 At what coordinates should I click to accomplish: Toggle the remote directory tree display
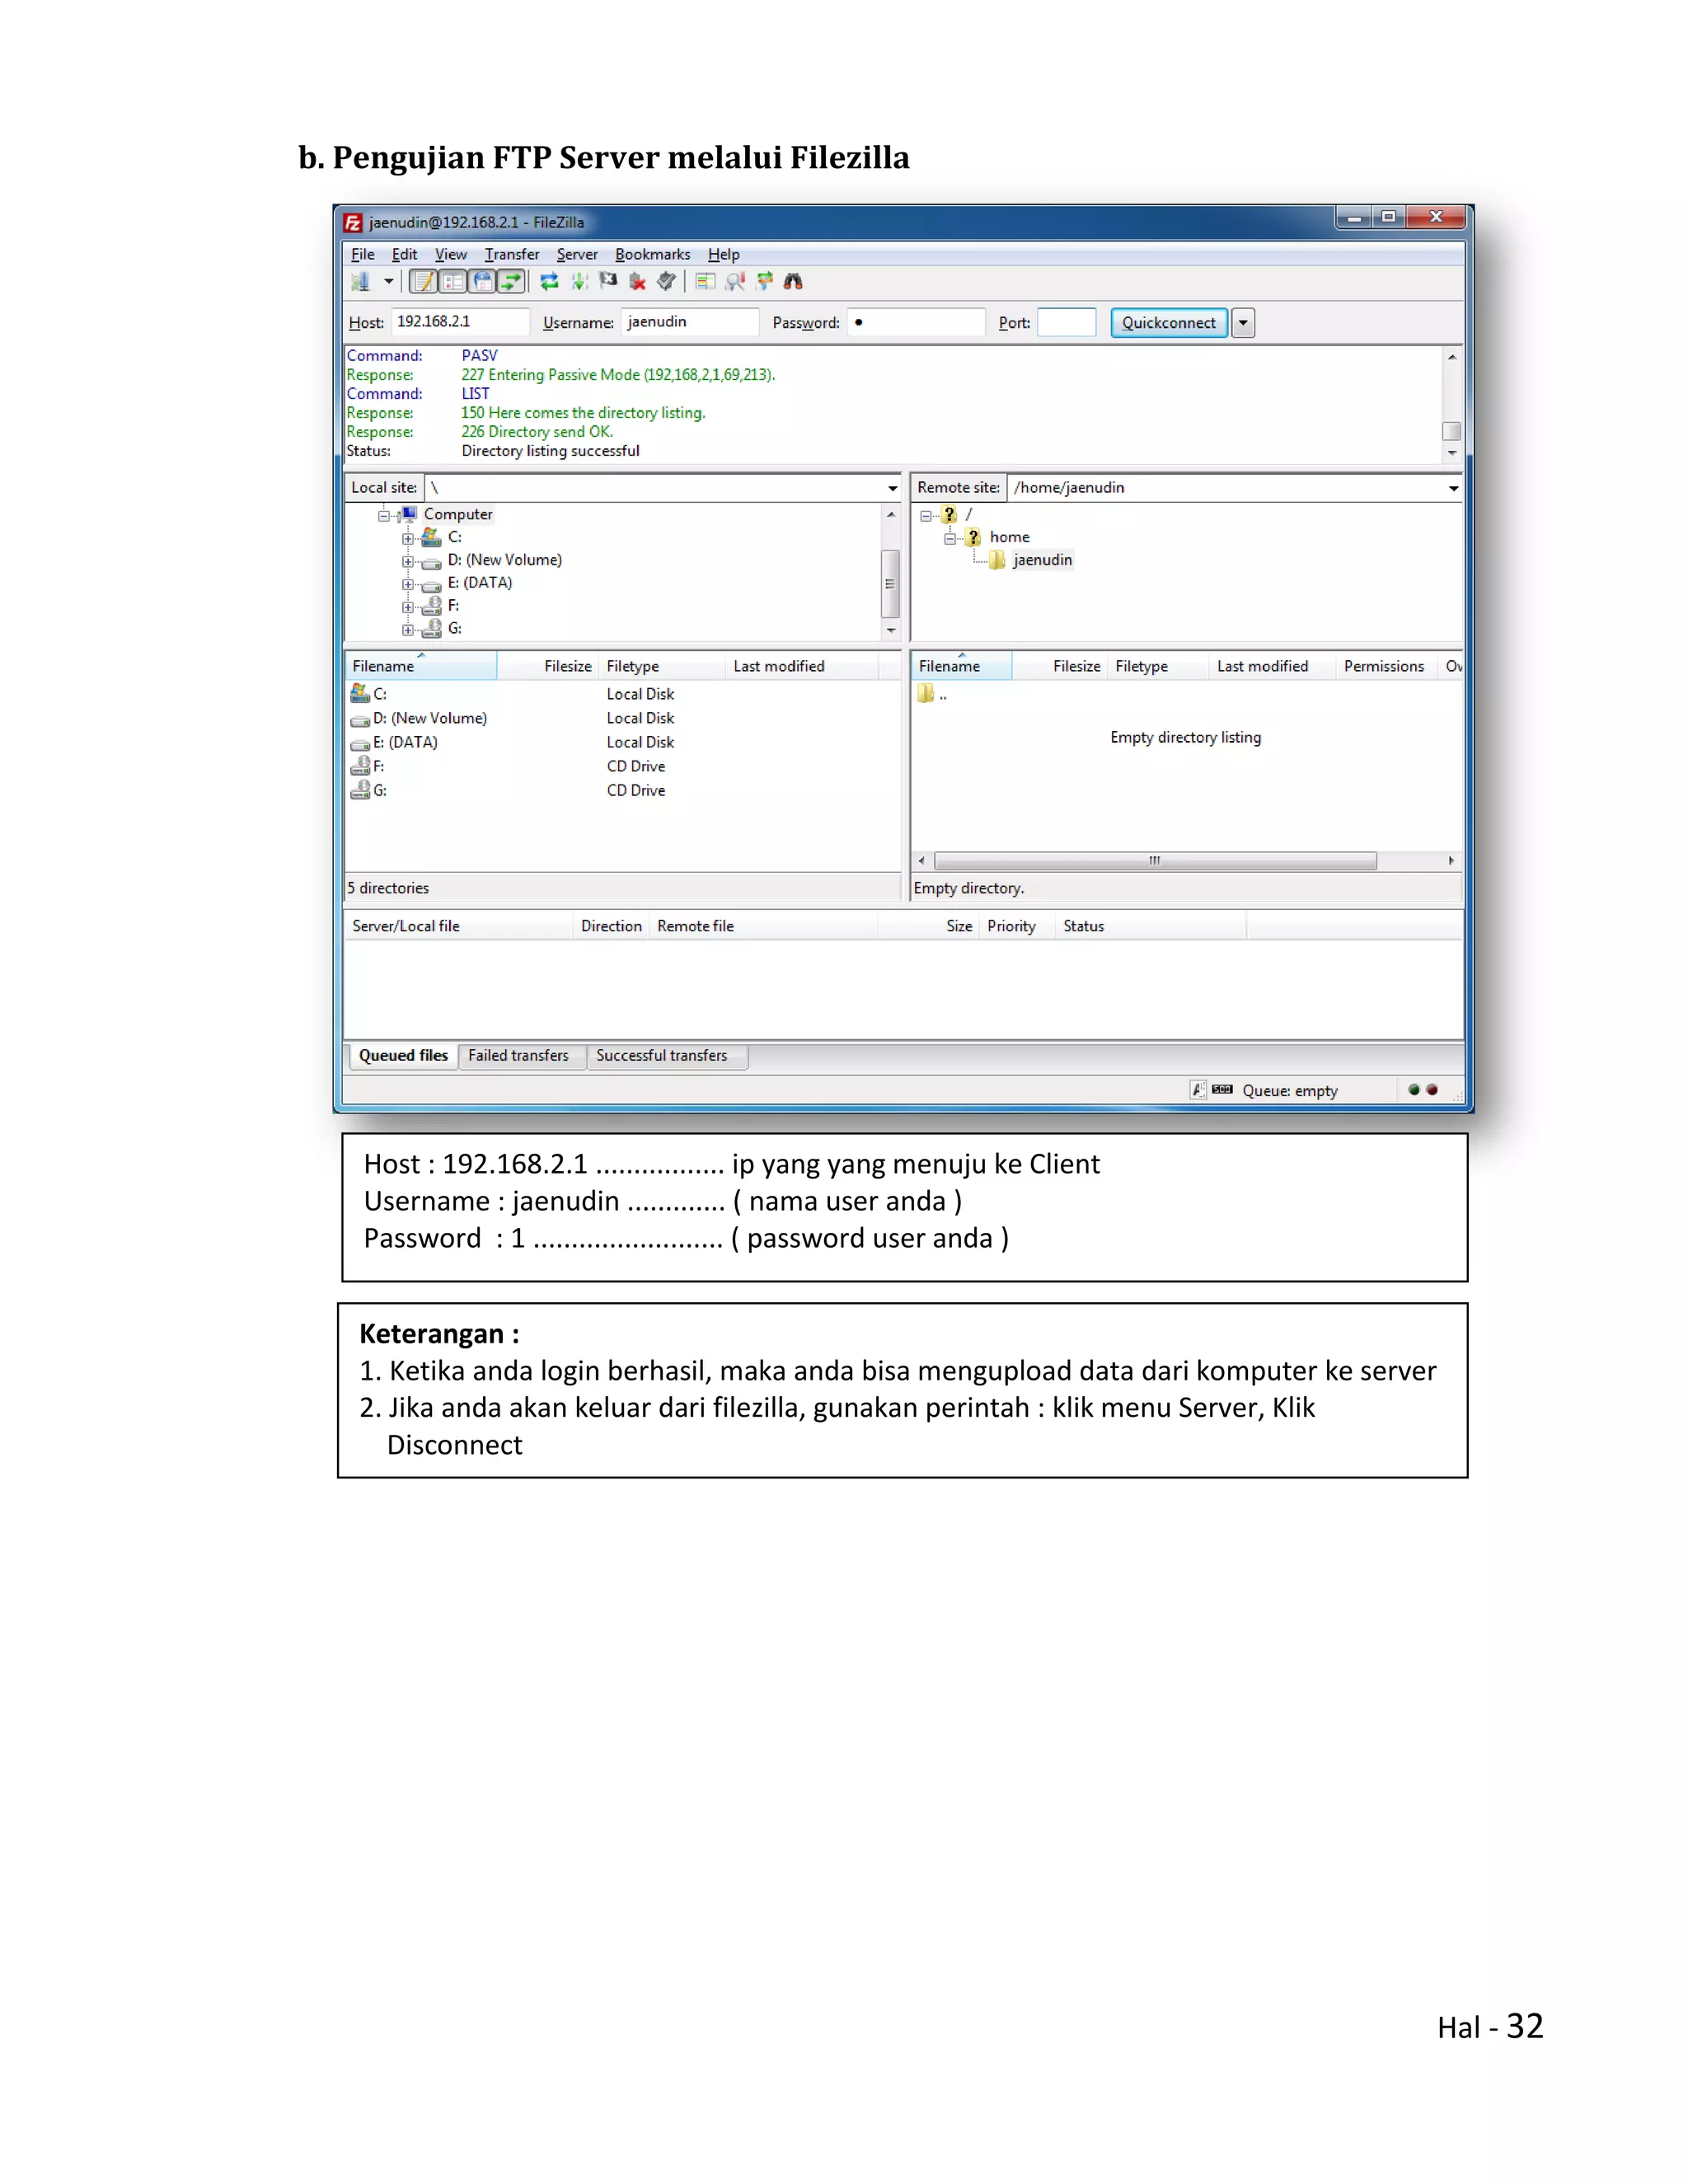[482, 282]
